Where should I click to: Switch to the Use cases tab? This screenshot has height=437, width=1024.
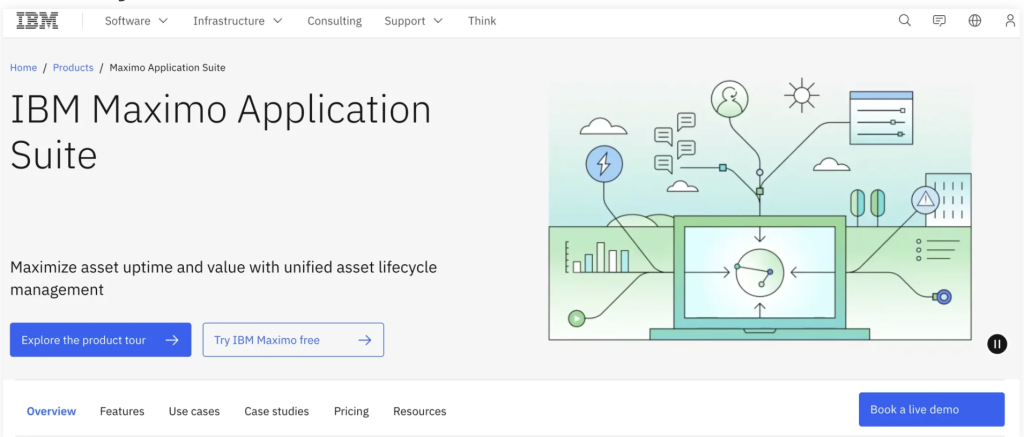pyautogui.click(x=194, y=412)
